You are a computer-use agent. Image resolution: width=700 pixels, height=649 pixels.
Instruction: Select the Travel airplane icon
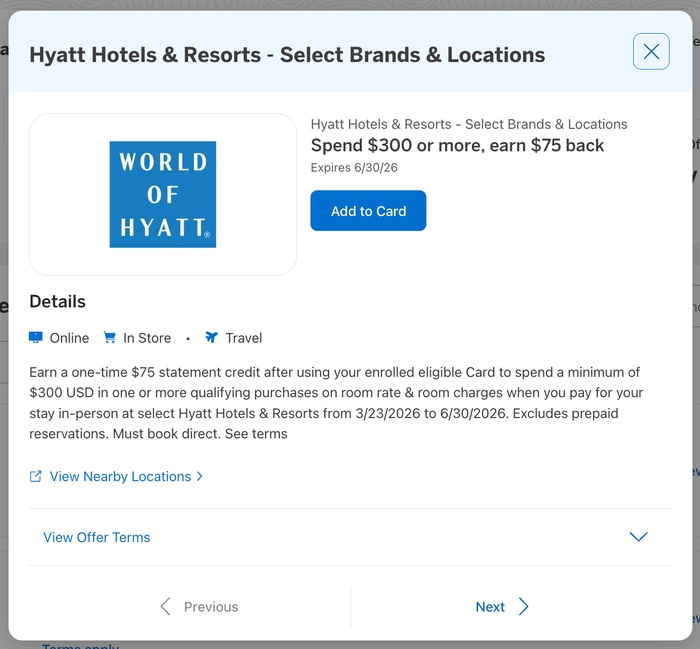pyautogui.click(x=212, y=337)
